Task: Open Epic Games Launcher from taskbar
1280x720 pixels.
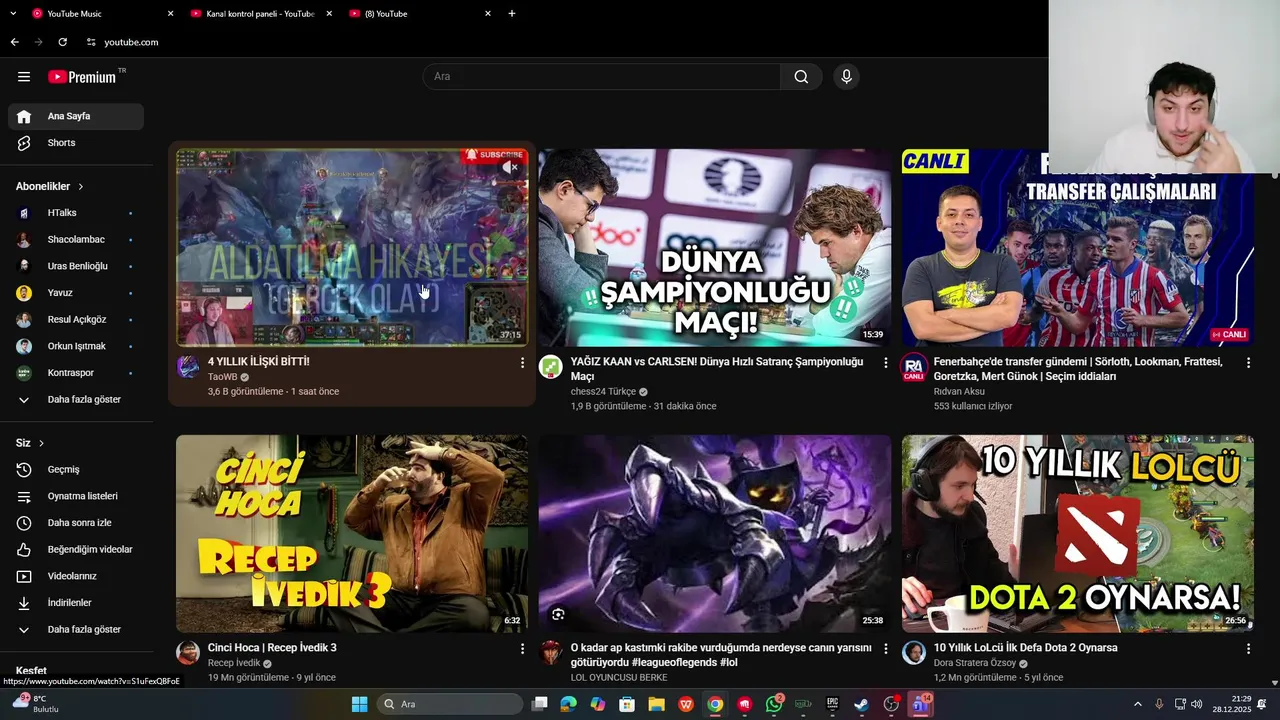Action: tap(832, 704)
